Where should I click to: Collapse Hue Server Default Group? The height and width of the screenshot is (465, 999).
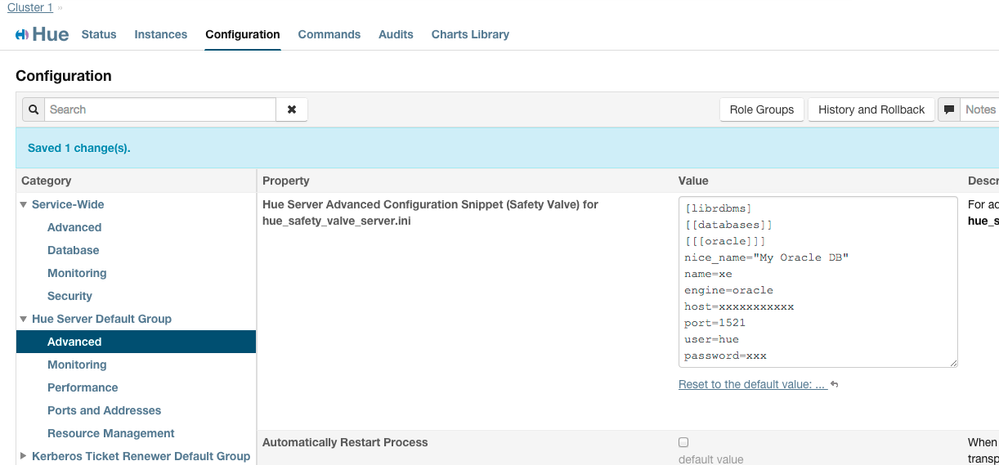point(24,319)
